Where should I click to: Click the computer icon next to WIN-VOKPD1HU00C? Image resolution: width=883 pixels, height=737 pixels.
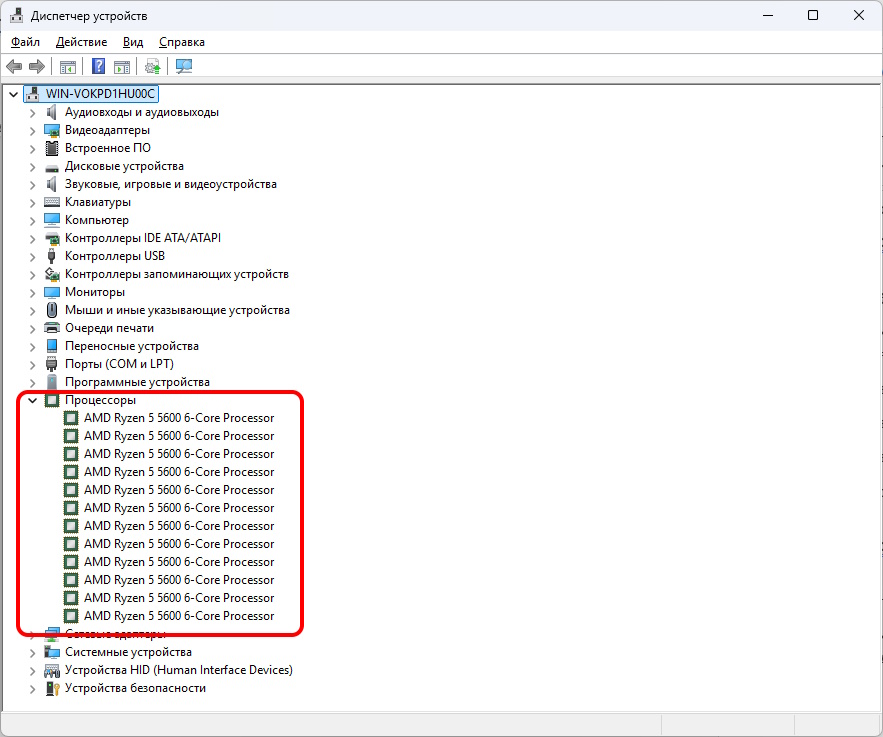[33, 93]
